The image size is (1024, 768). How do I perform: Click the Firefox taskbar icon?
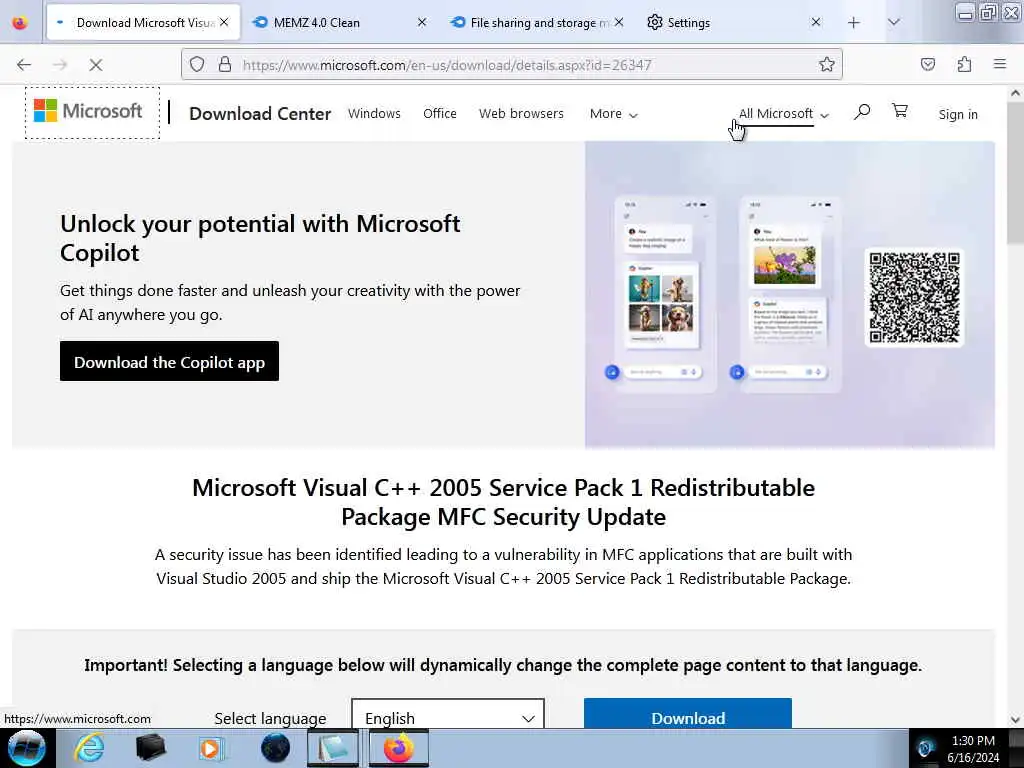(x=399, y=748)
